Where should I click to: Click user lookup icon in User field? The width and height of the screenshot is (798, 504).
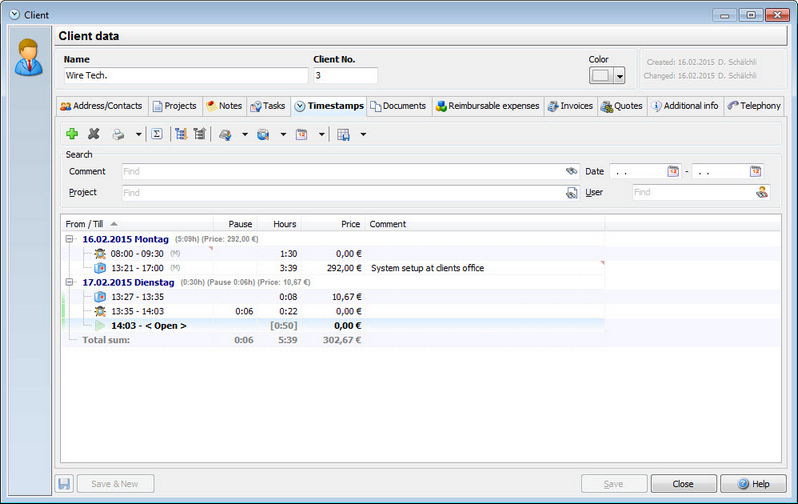pyautogui.click(x=762, y=192)
